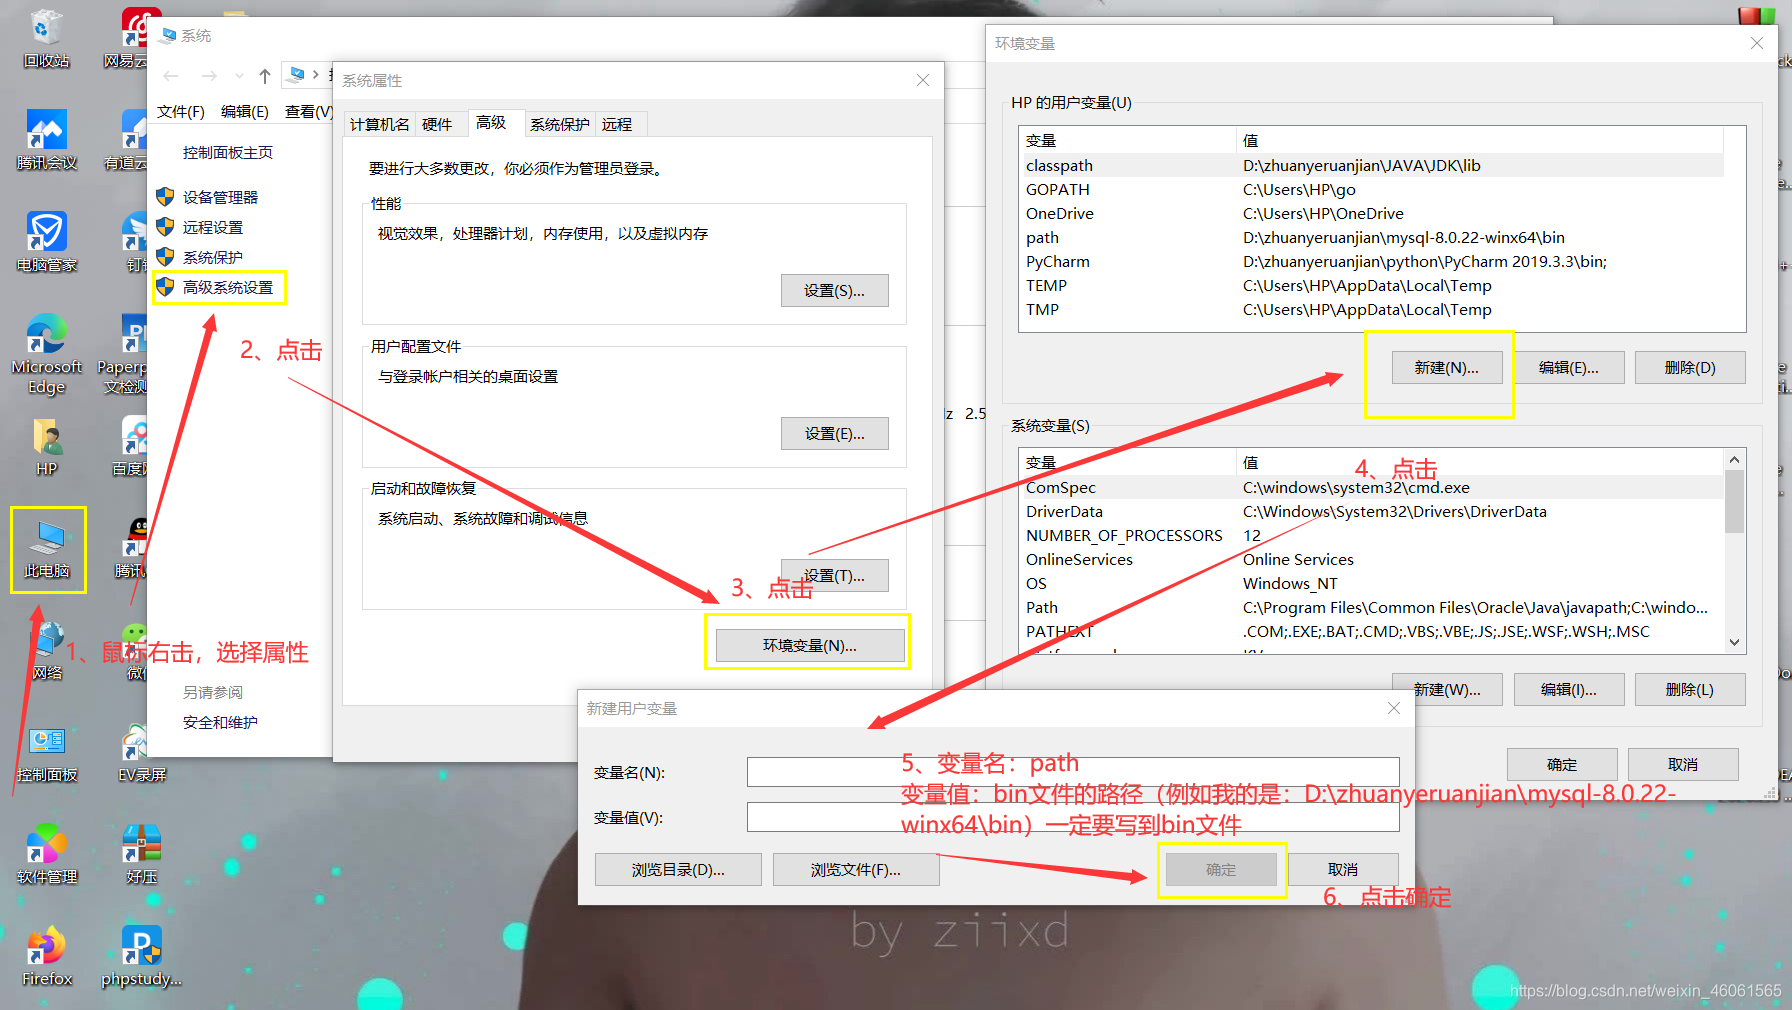The width and height of the screenshot is (1792, 1010).
Task: Click the 环境变量(N)... button
Action: [x=810, y=645]
